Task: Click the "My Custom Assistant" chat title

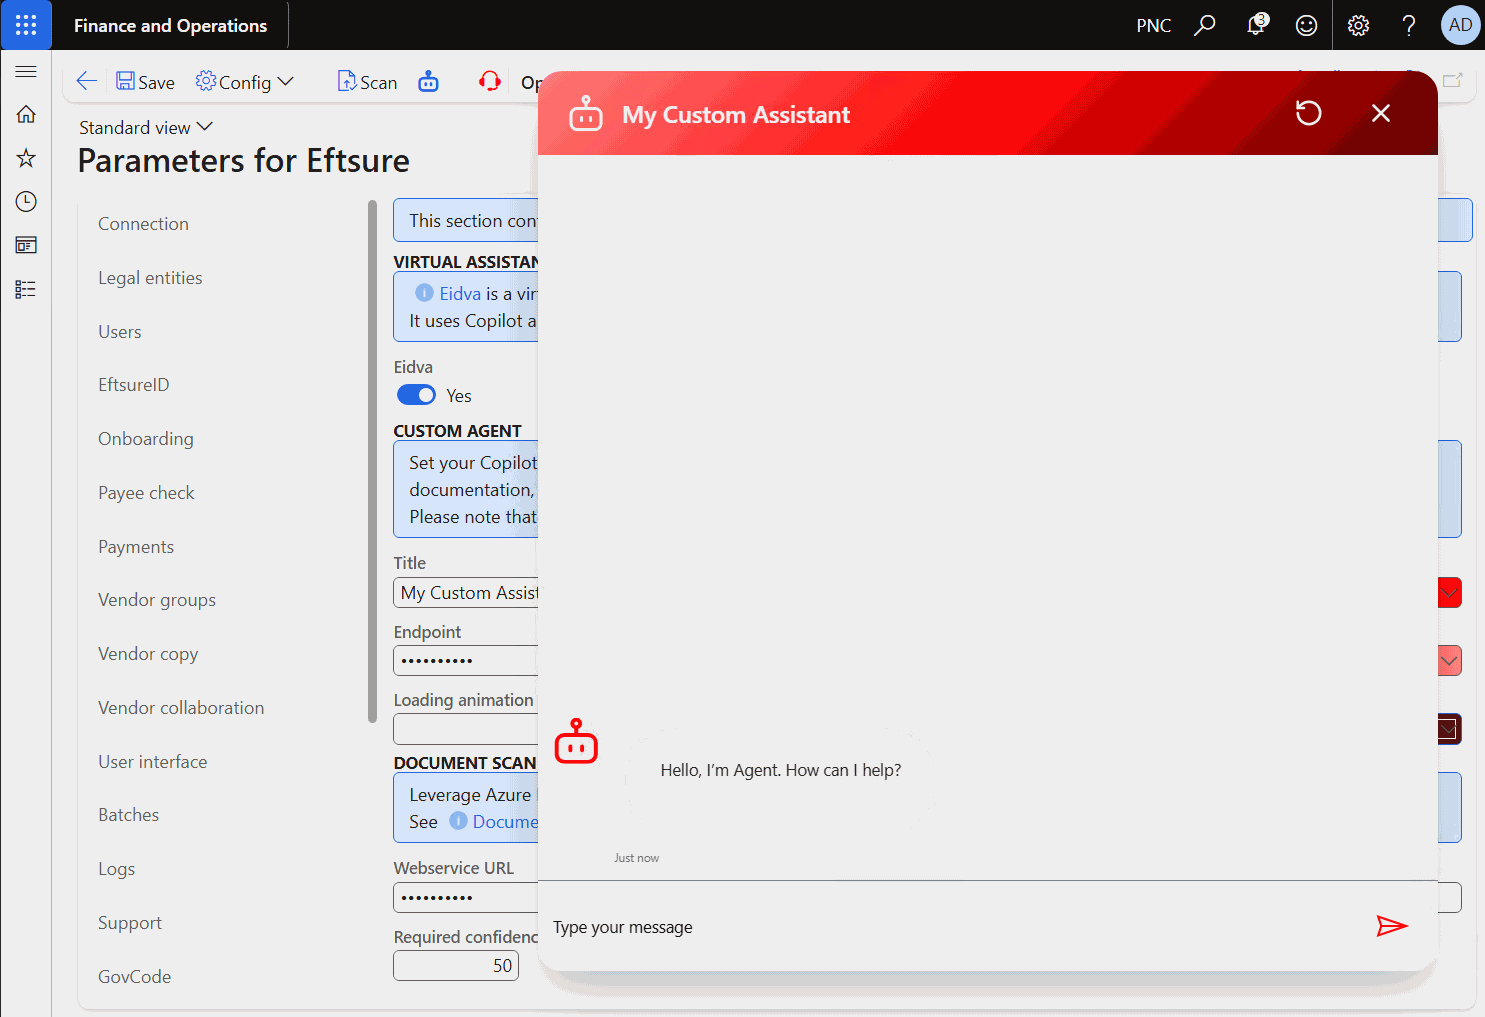Action: click(x=736, y=115)
